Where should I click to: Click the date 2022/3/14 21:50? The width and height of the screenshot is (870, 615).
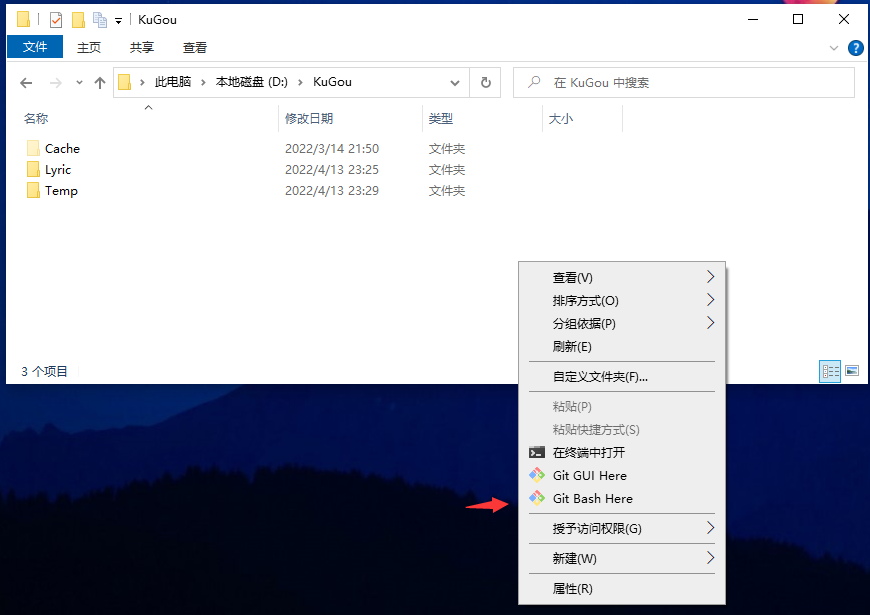point(332,149)
